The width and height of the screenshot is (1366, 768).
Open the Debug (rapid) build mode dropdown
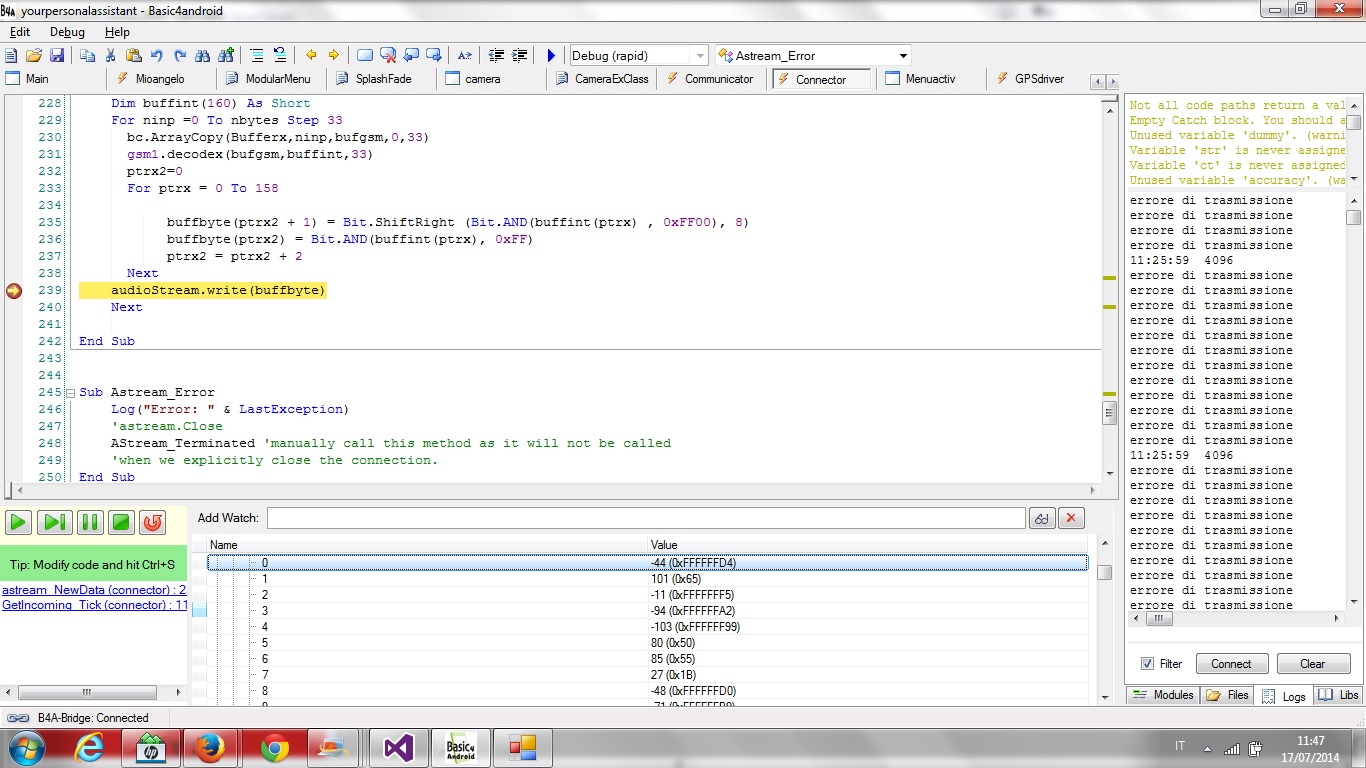tap(699, 56)
